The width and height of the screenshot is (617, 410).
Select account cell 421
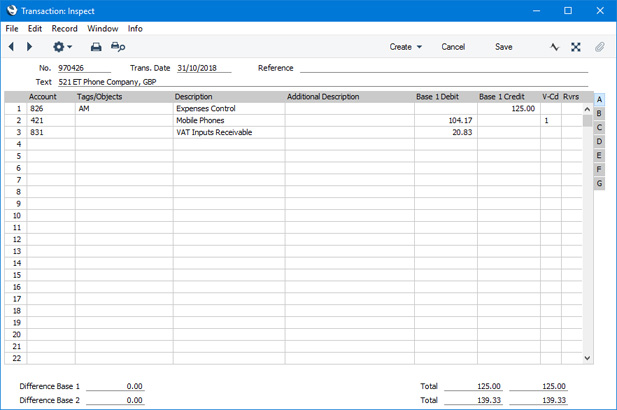tap(51, 120)
